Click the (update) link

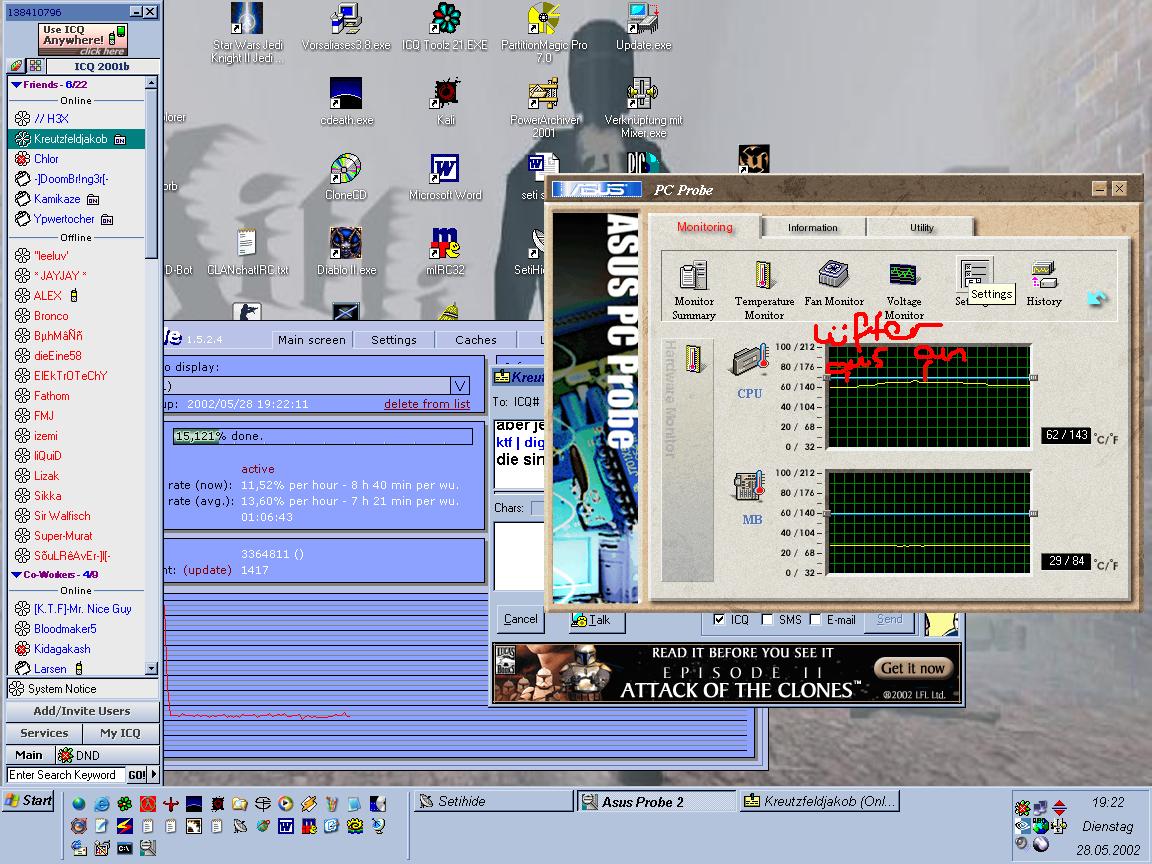pos(207,570)
